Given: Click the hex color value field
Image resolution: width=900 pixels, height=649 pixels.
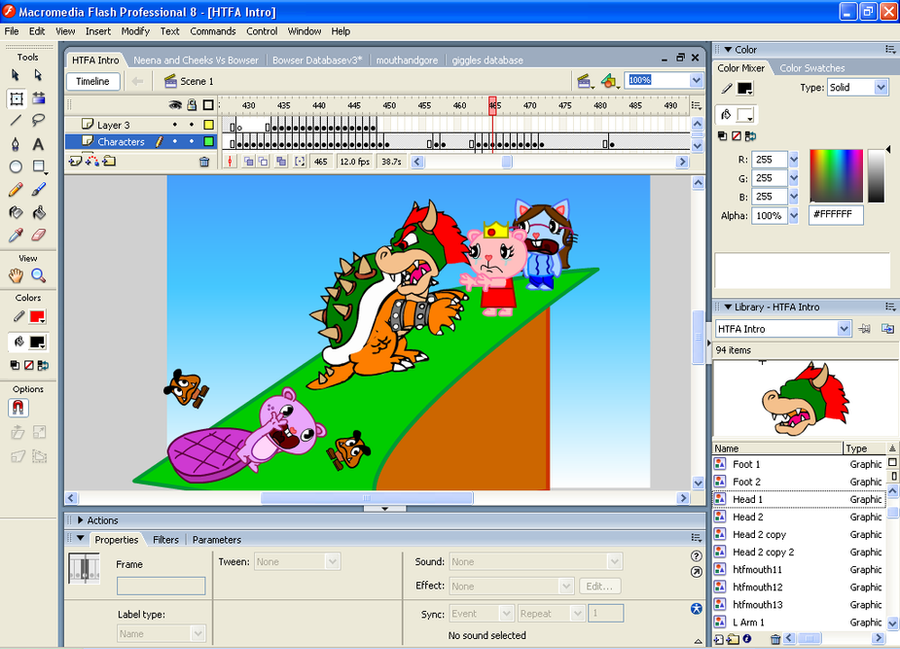Looking at the screenshot, I should [836, 215].
